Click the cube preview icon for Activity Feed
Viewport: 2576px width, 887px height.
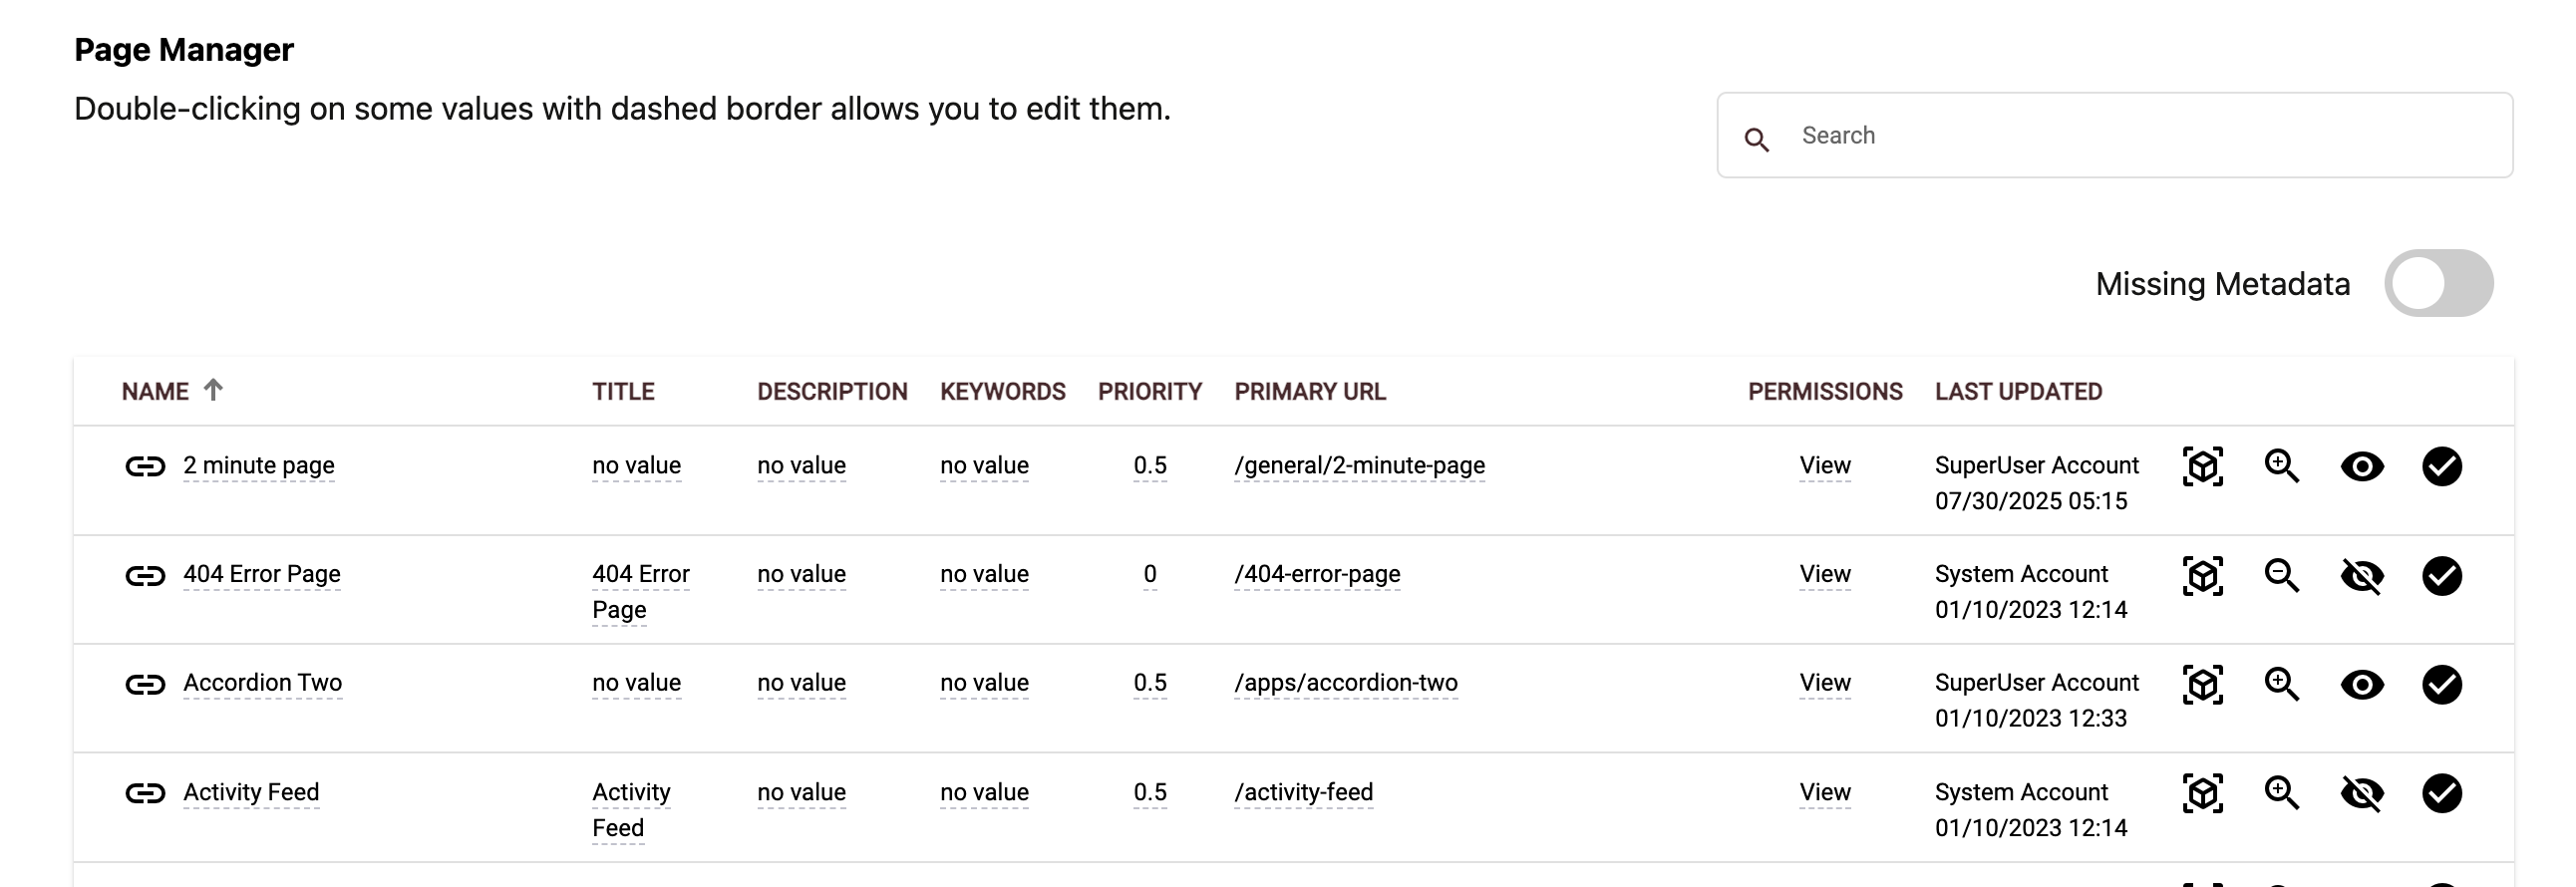tap(2202, 793)
